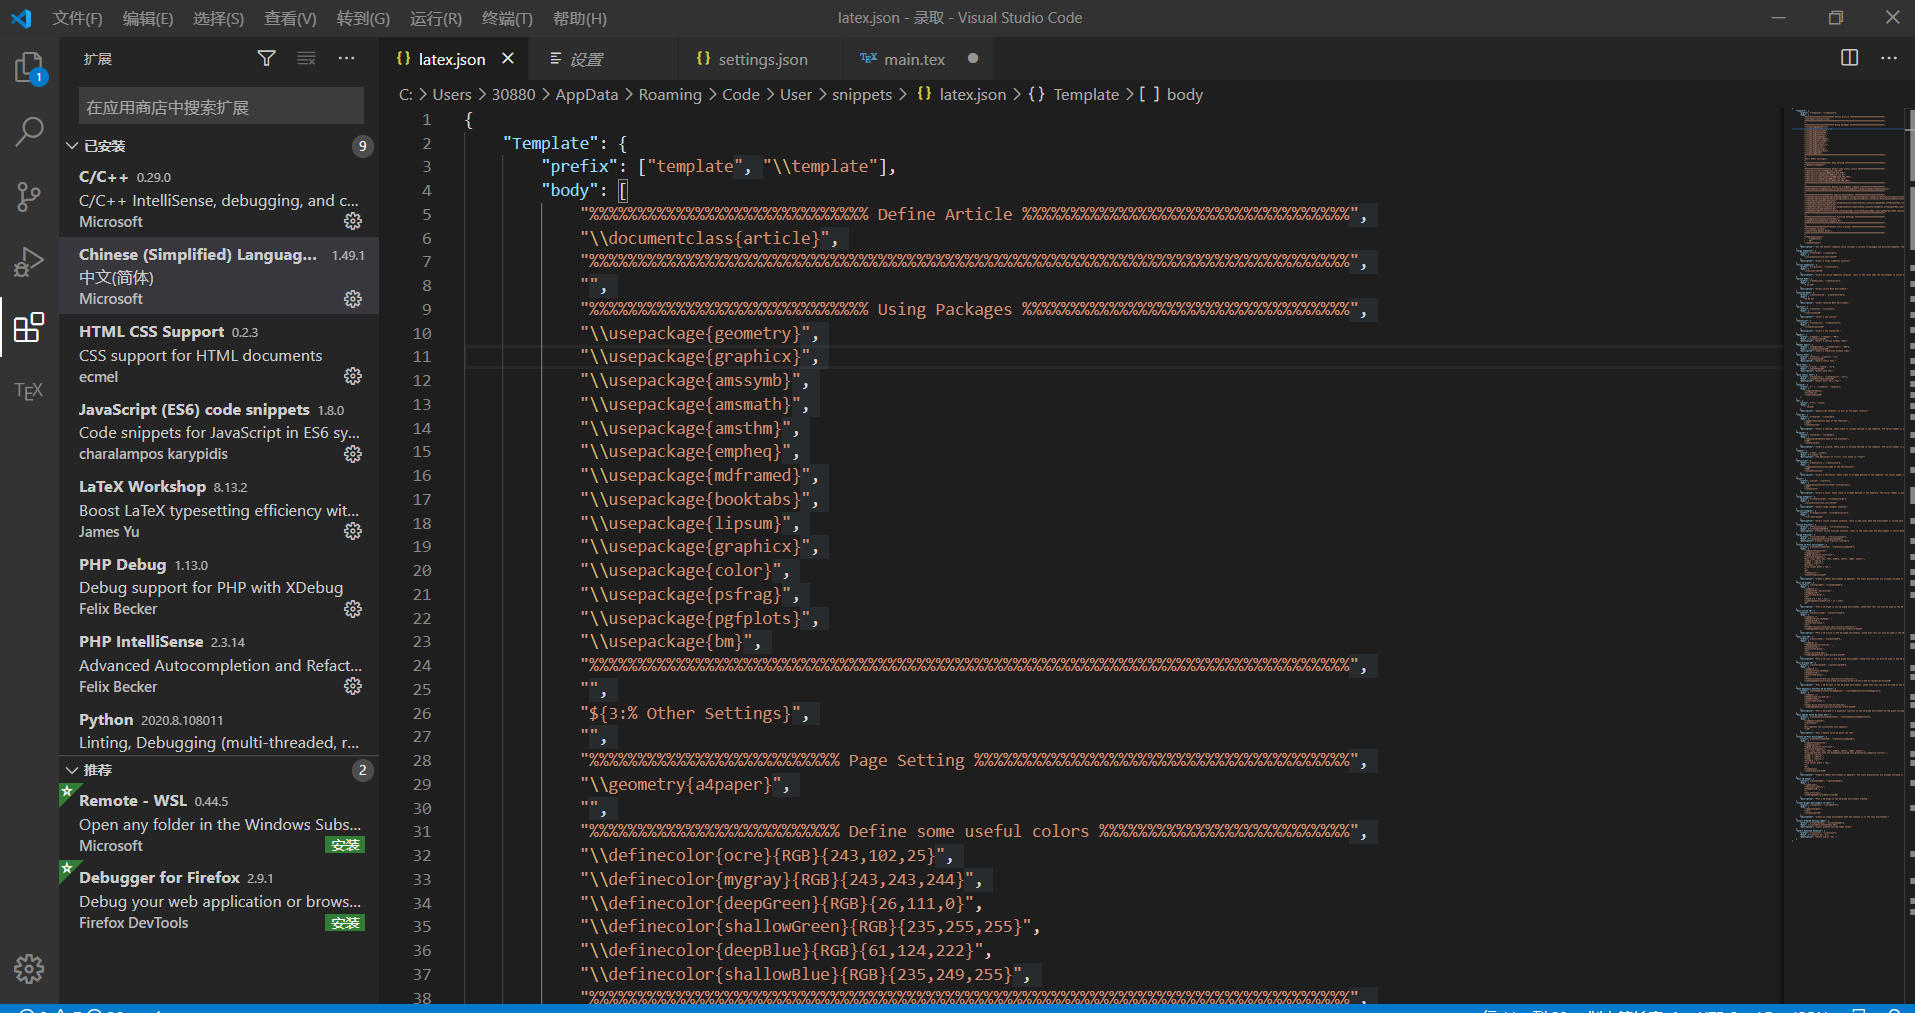Open the Source Control view

[x=29, y=196]
